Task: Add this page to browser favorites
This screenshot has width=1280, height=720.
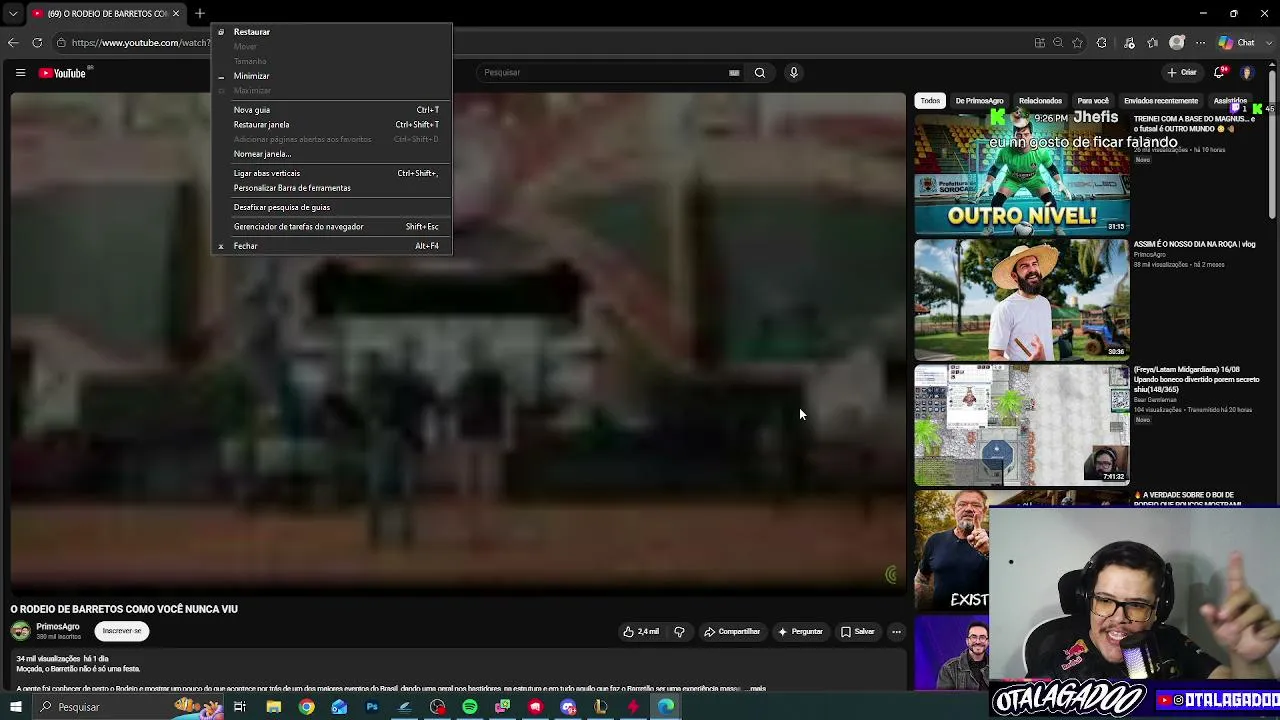Action: (x=1077, y=43)
